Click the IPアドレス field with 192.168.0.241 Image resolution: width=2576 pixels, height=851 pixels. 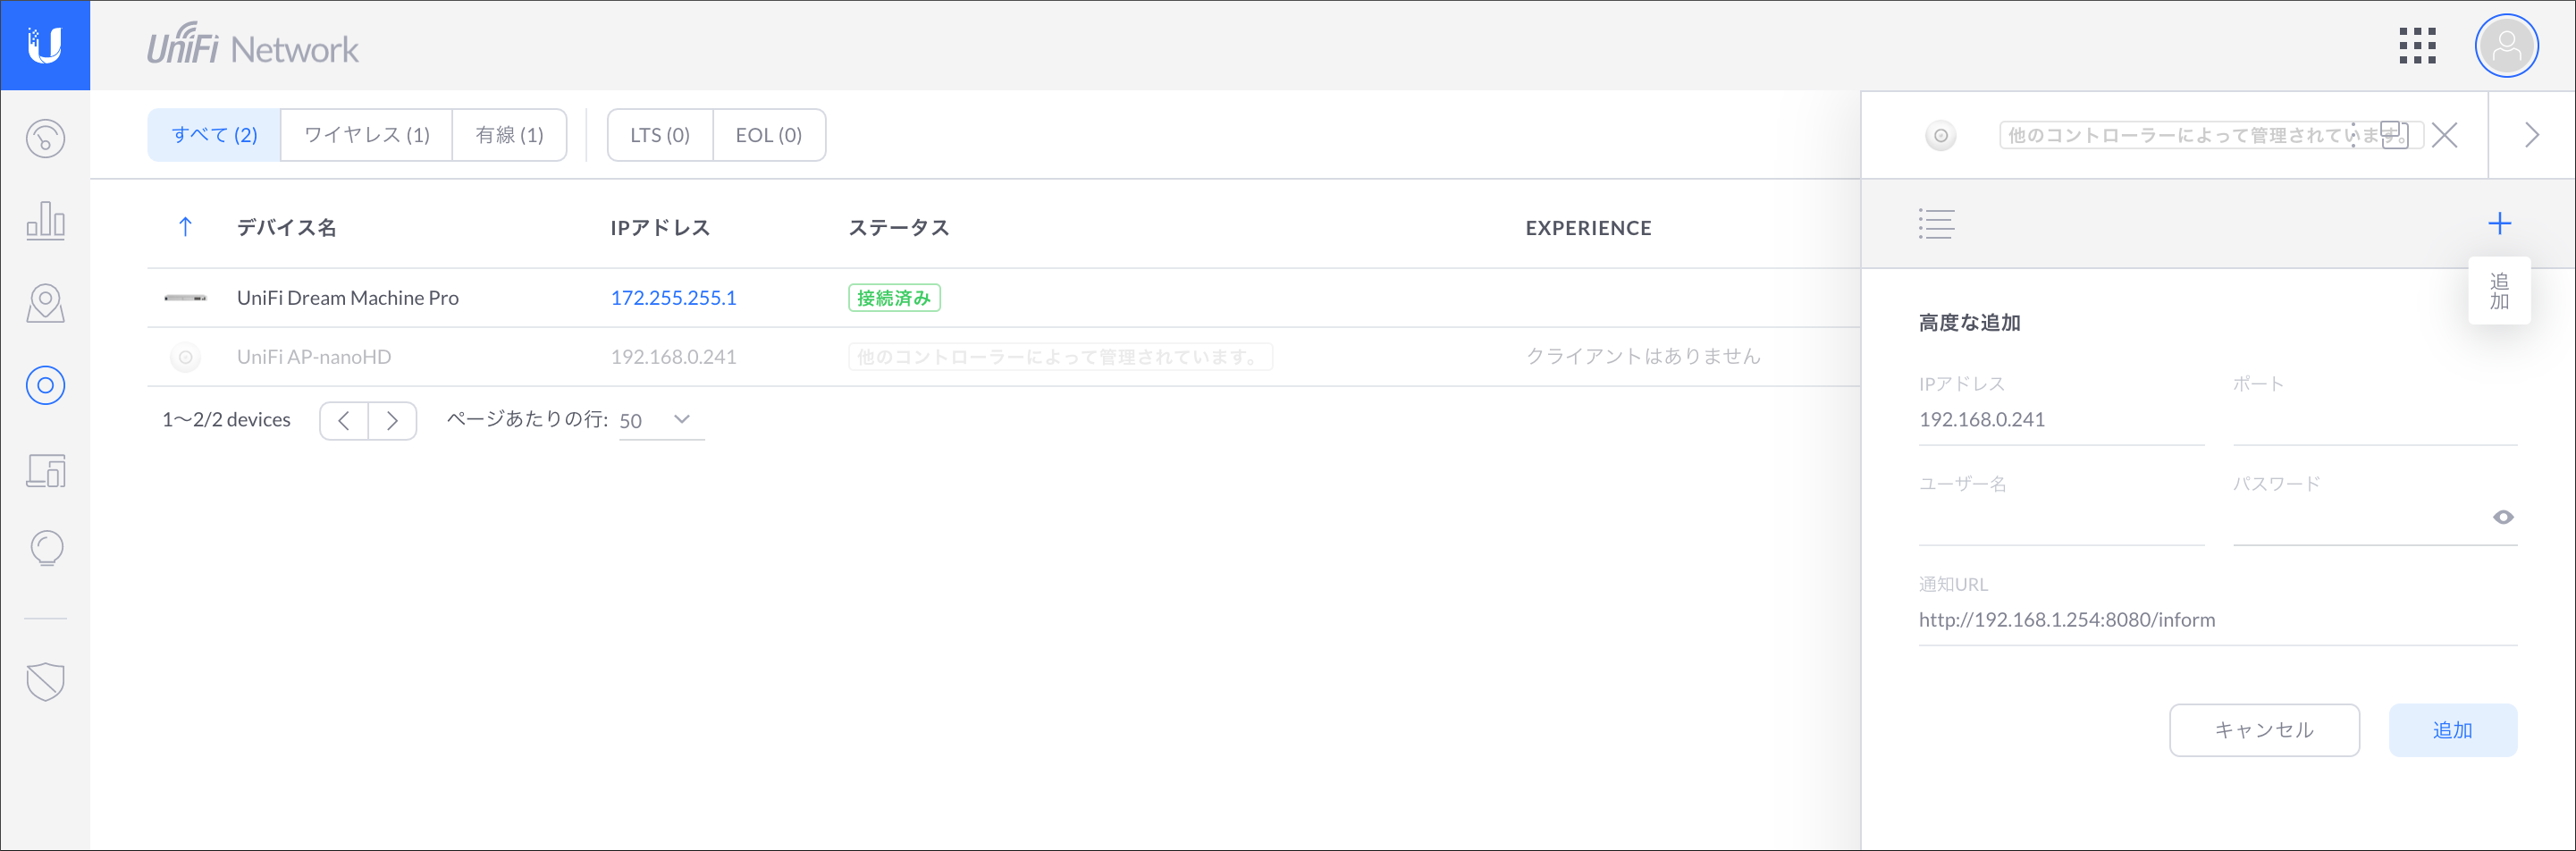2061,420
